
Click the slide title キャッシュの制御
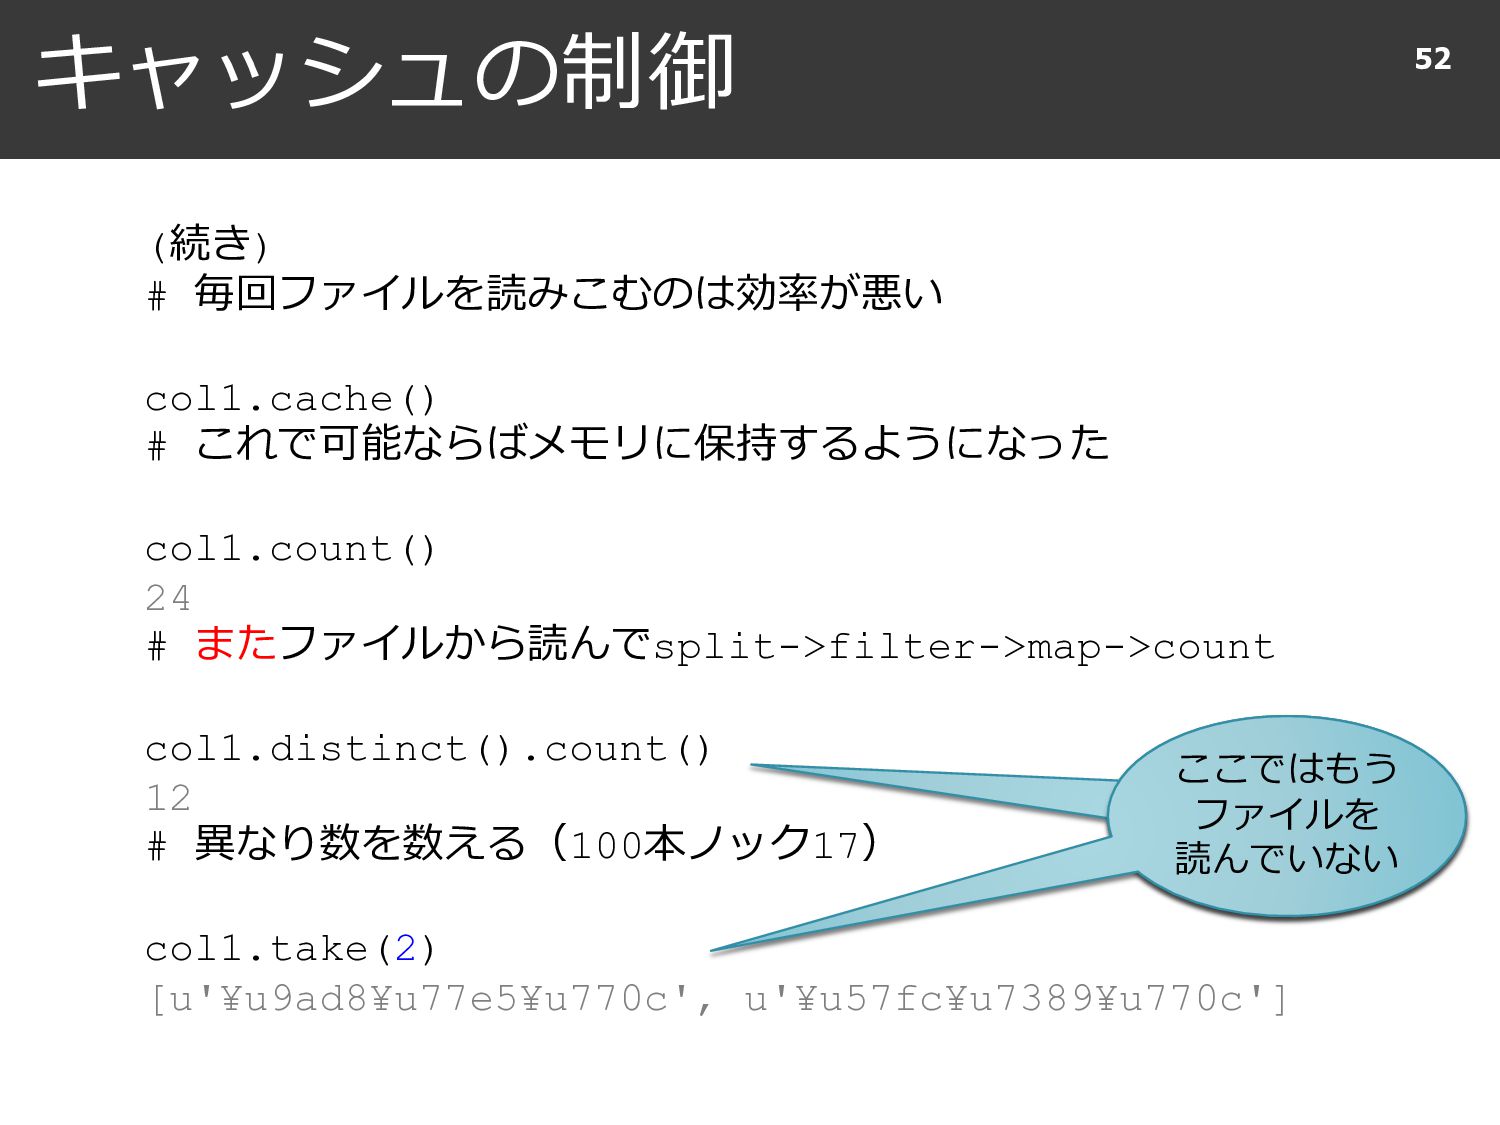point(385,72)
